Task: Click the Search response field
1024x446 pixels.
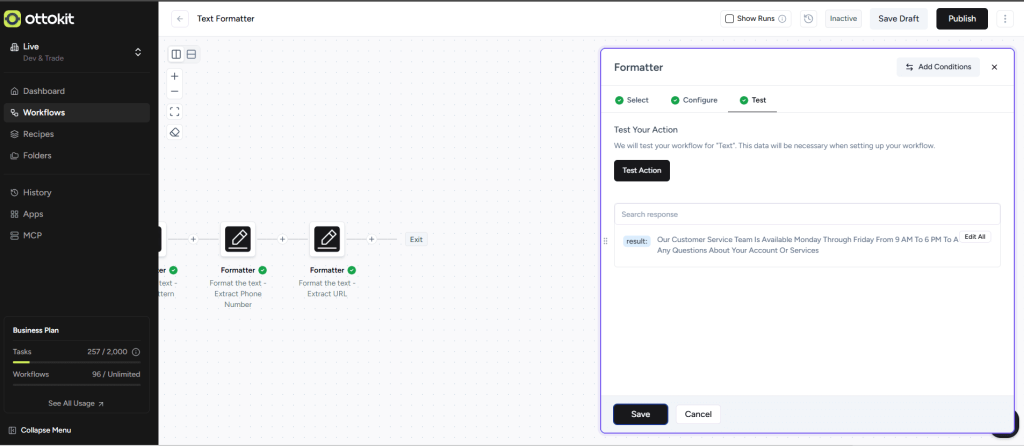Action: pyautogui.click(x=806, y=214)
